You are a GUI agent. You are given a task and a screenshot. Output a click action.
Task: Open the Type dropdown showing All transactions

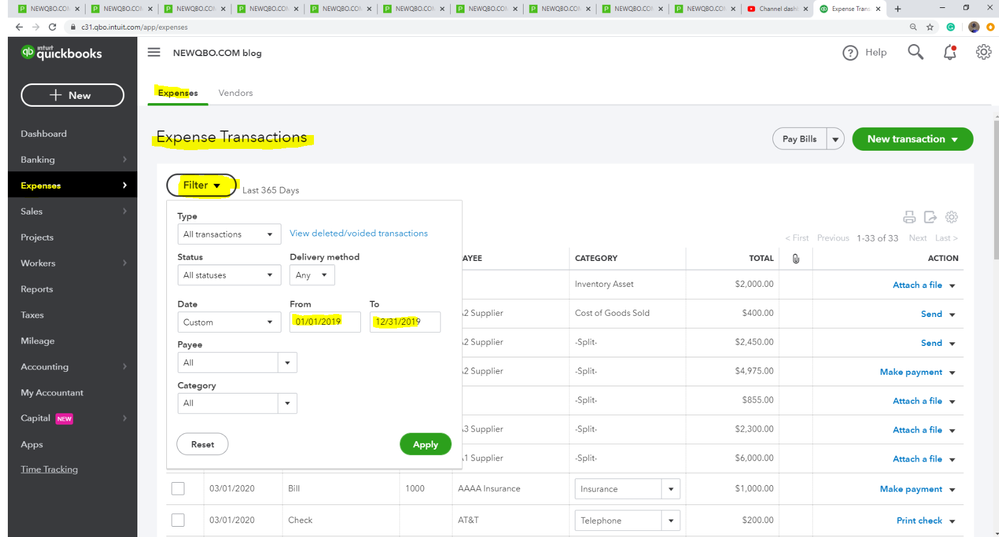228,234
